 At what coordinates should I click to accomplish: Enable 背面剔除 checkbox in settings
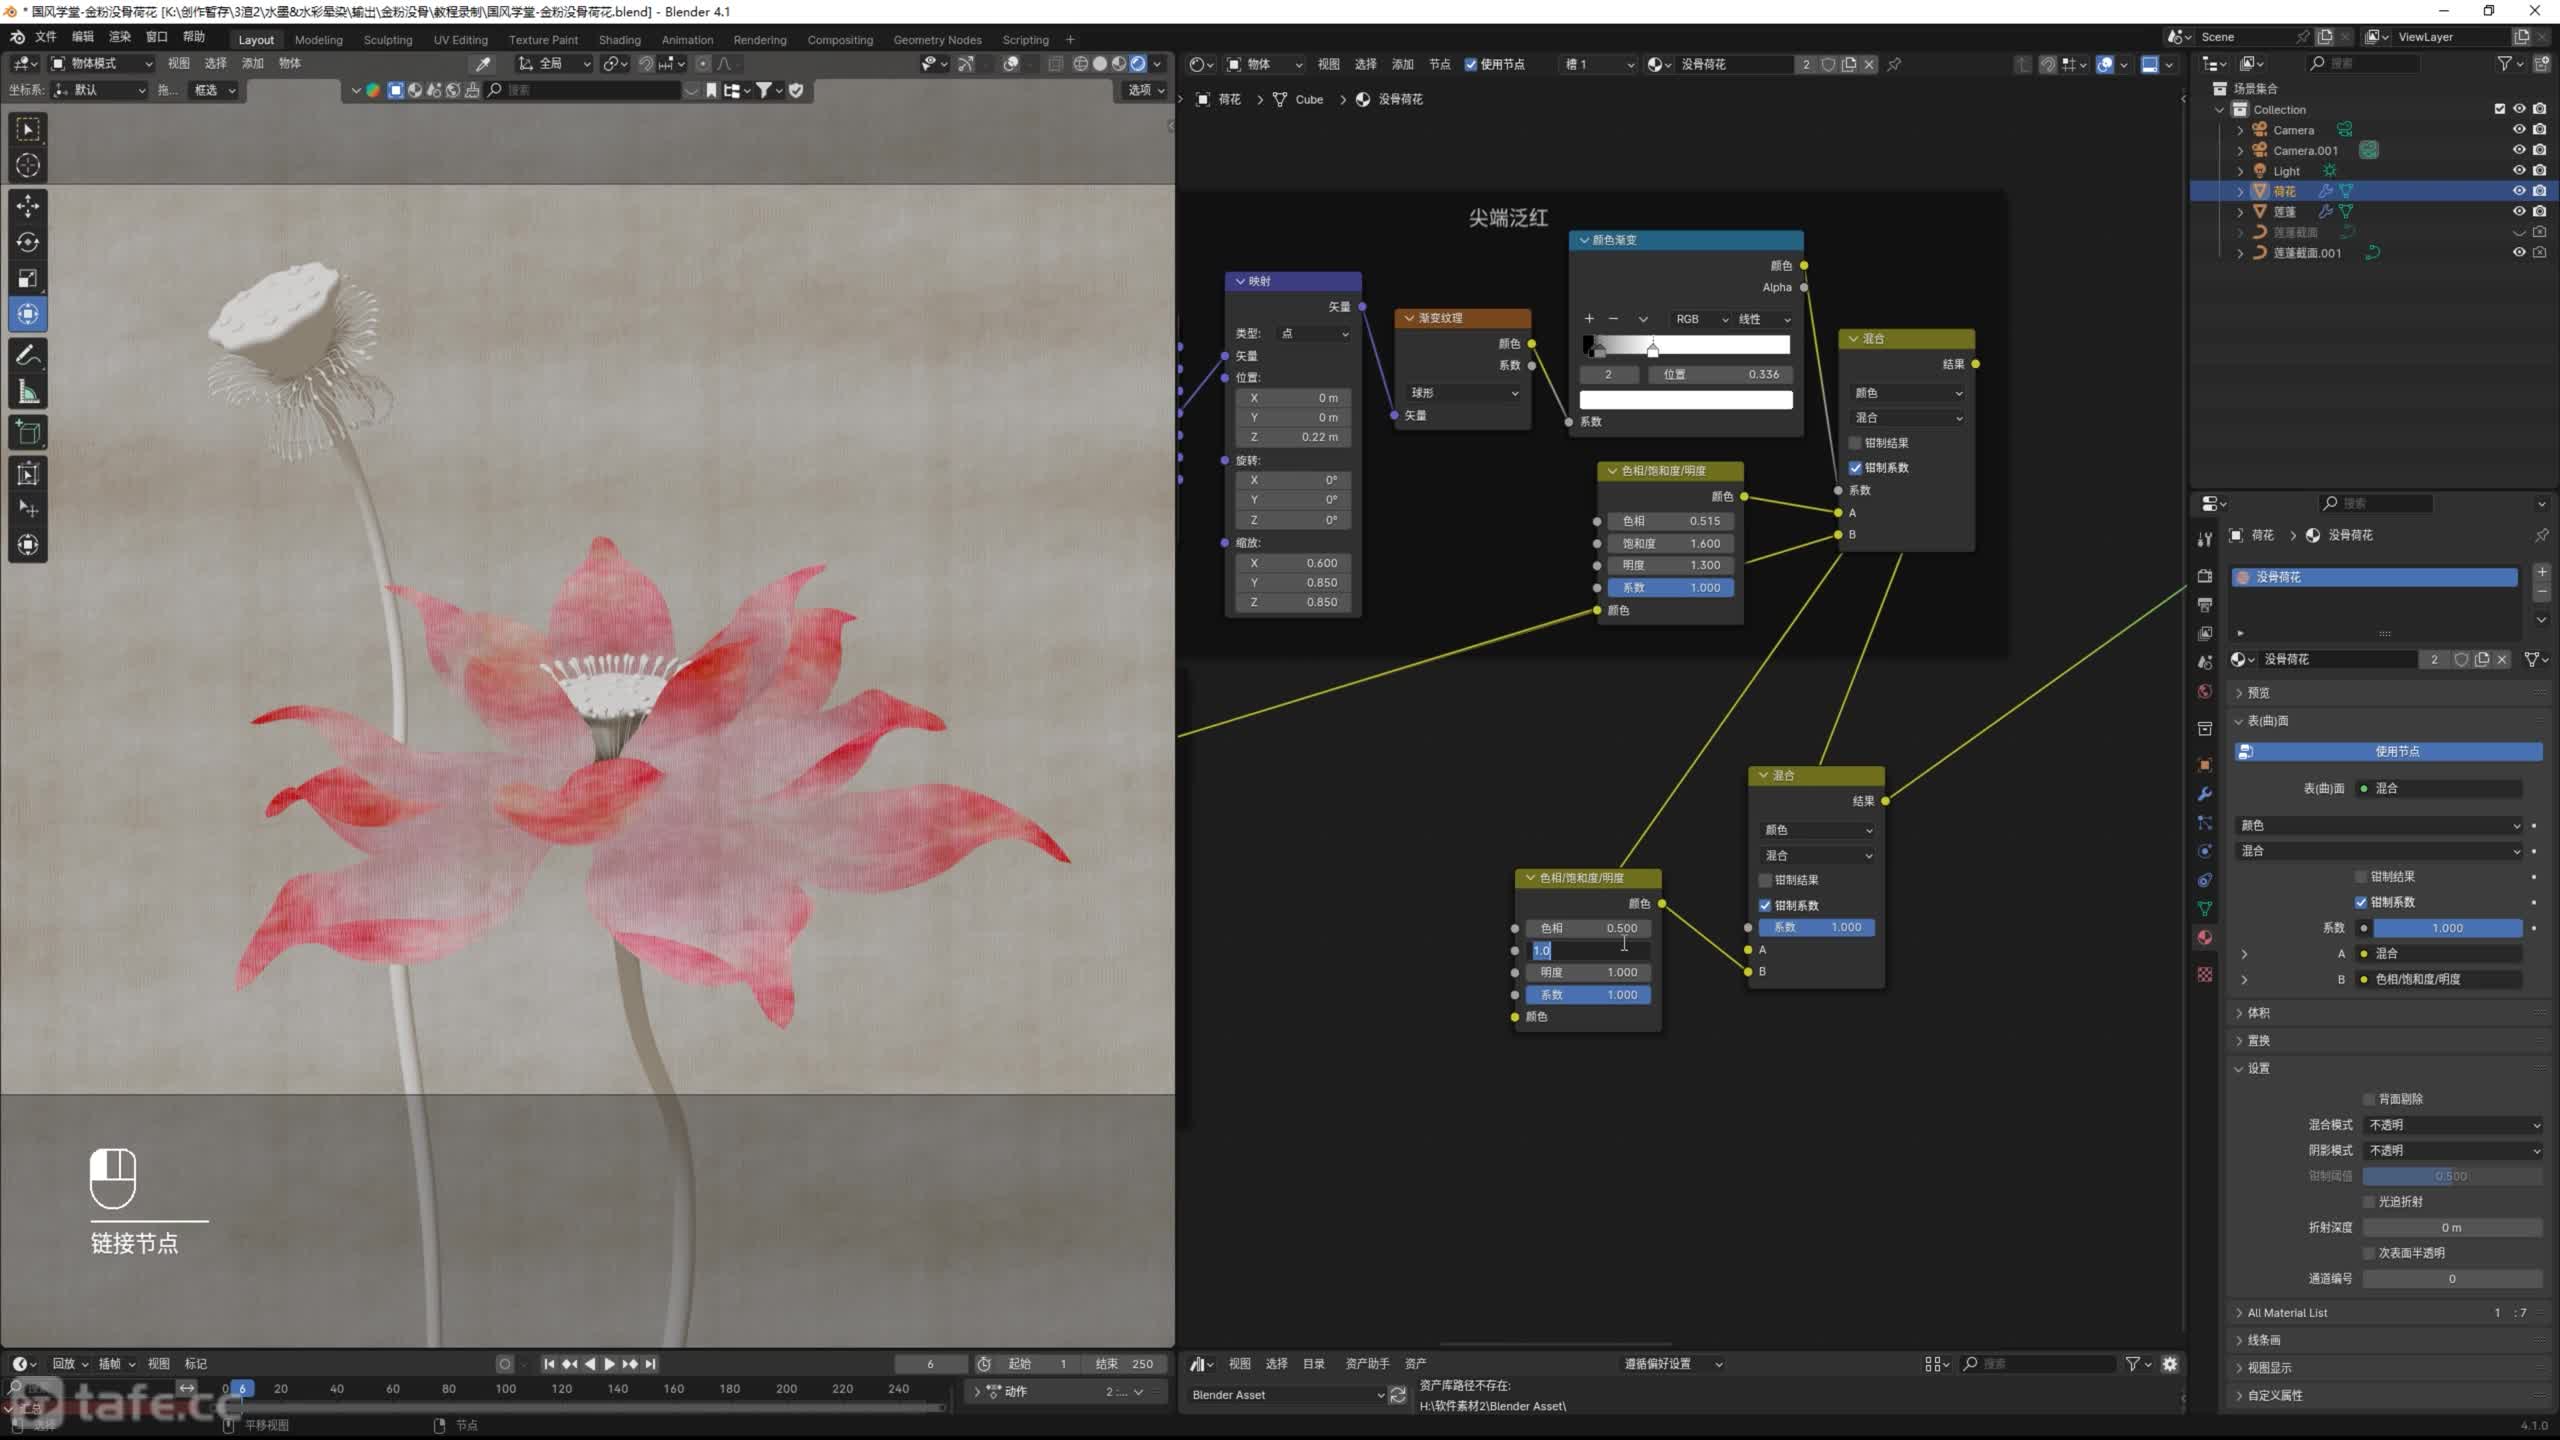coord(2369,1099)
